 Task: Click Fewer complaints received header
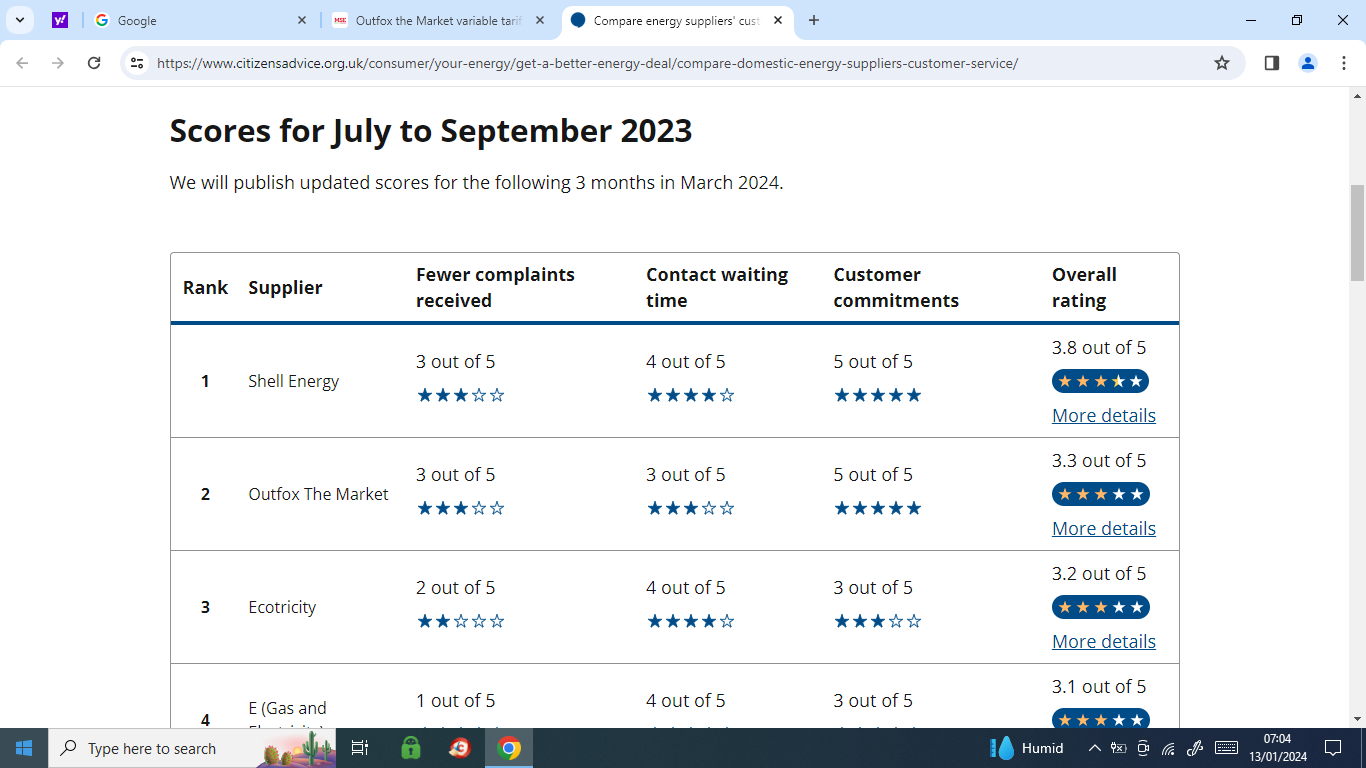[x=495, y=287]
